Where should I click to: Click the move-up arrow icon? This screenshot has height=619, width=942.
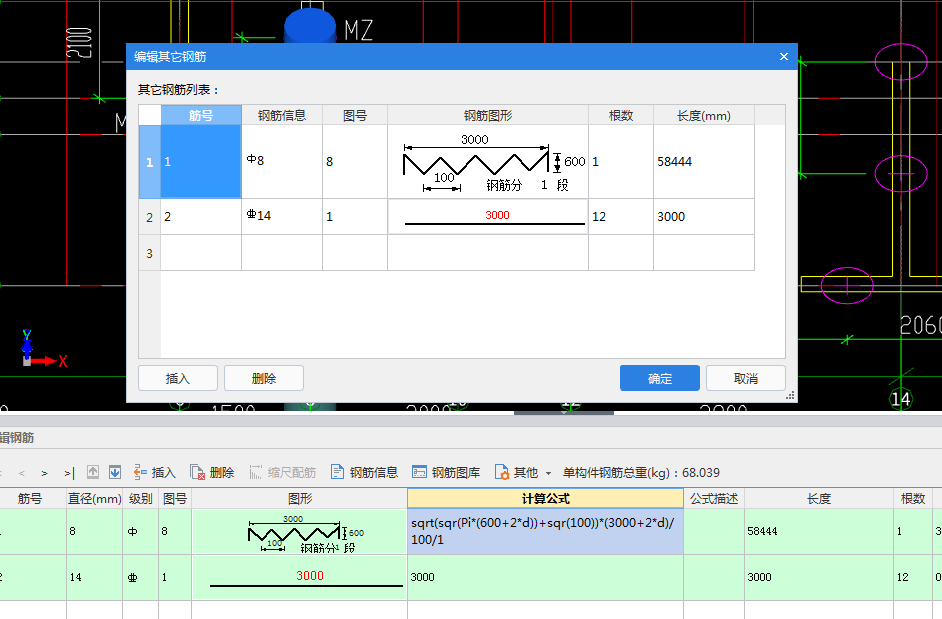tap(93, 472)
